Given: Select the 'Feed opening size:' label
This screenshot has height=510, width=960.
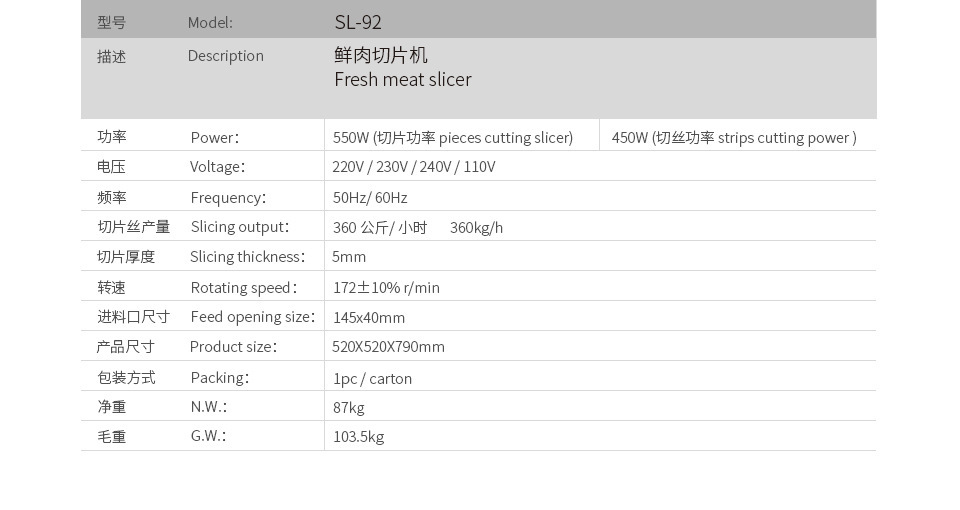Looking at the screenshot, I should (x=252, y=317).
